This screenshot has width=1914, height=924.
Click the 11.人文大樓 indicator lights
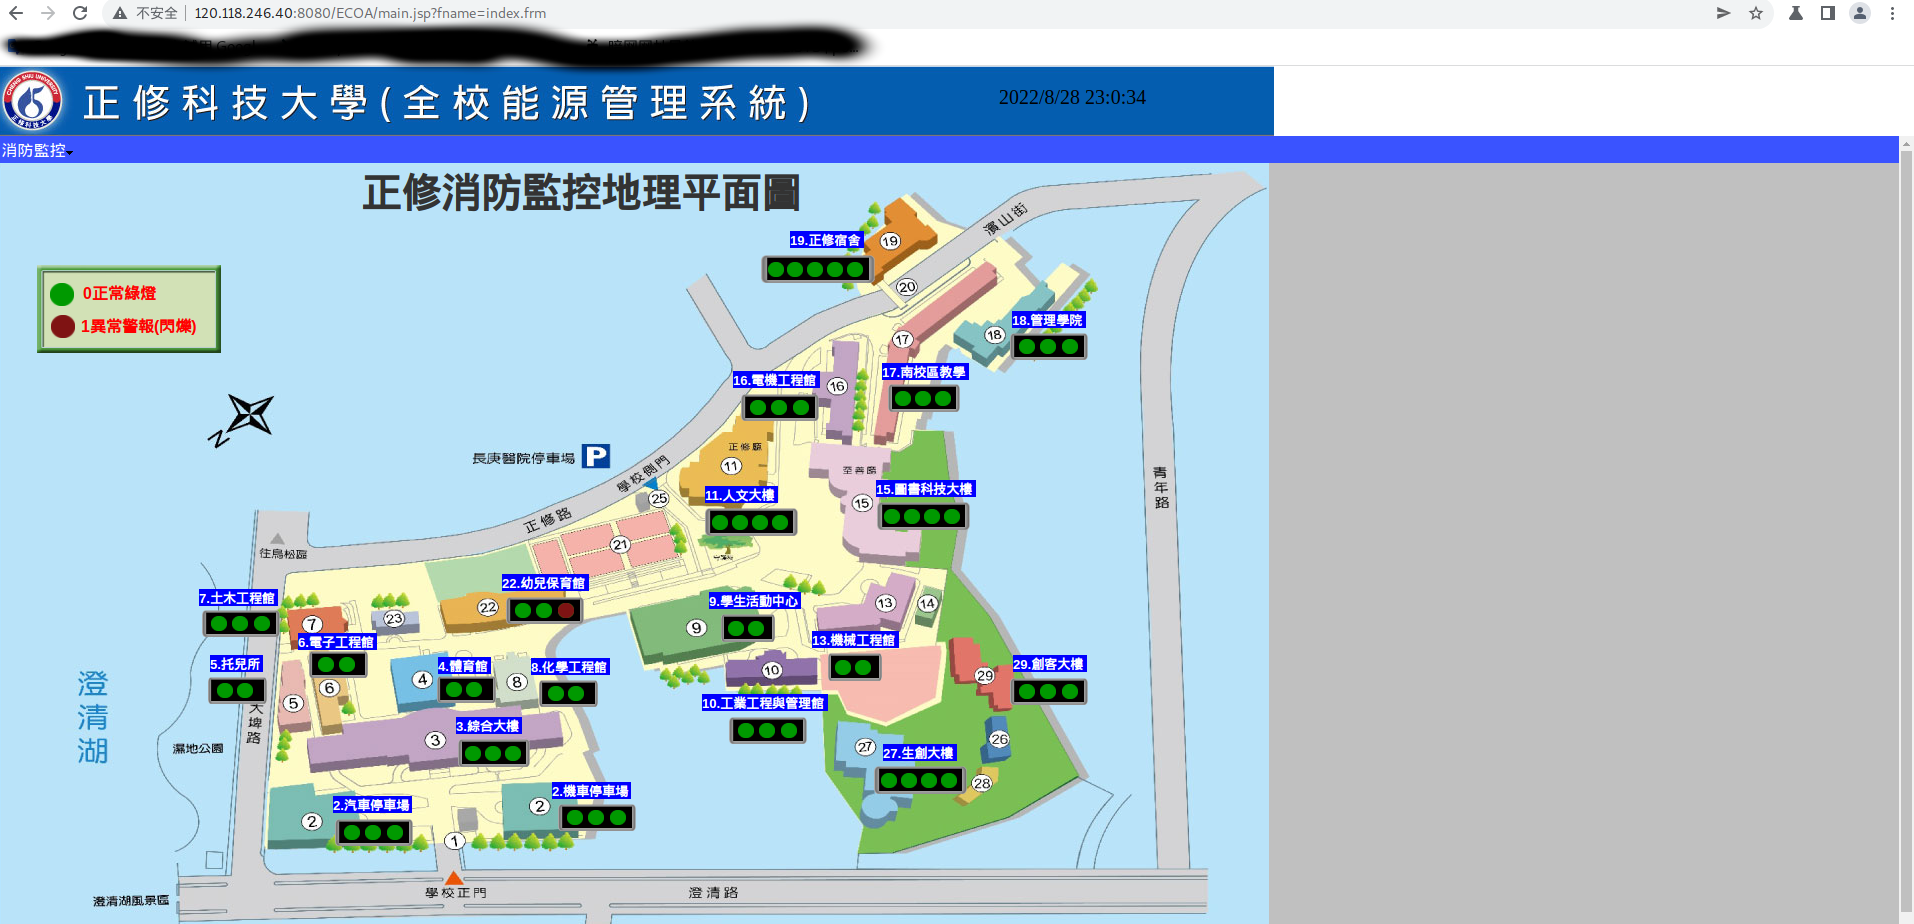pyautogui.click(x=751, y=522)
